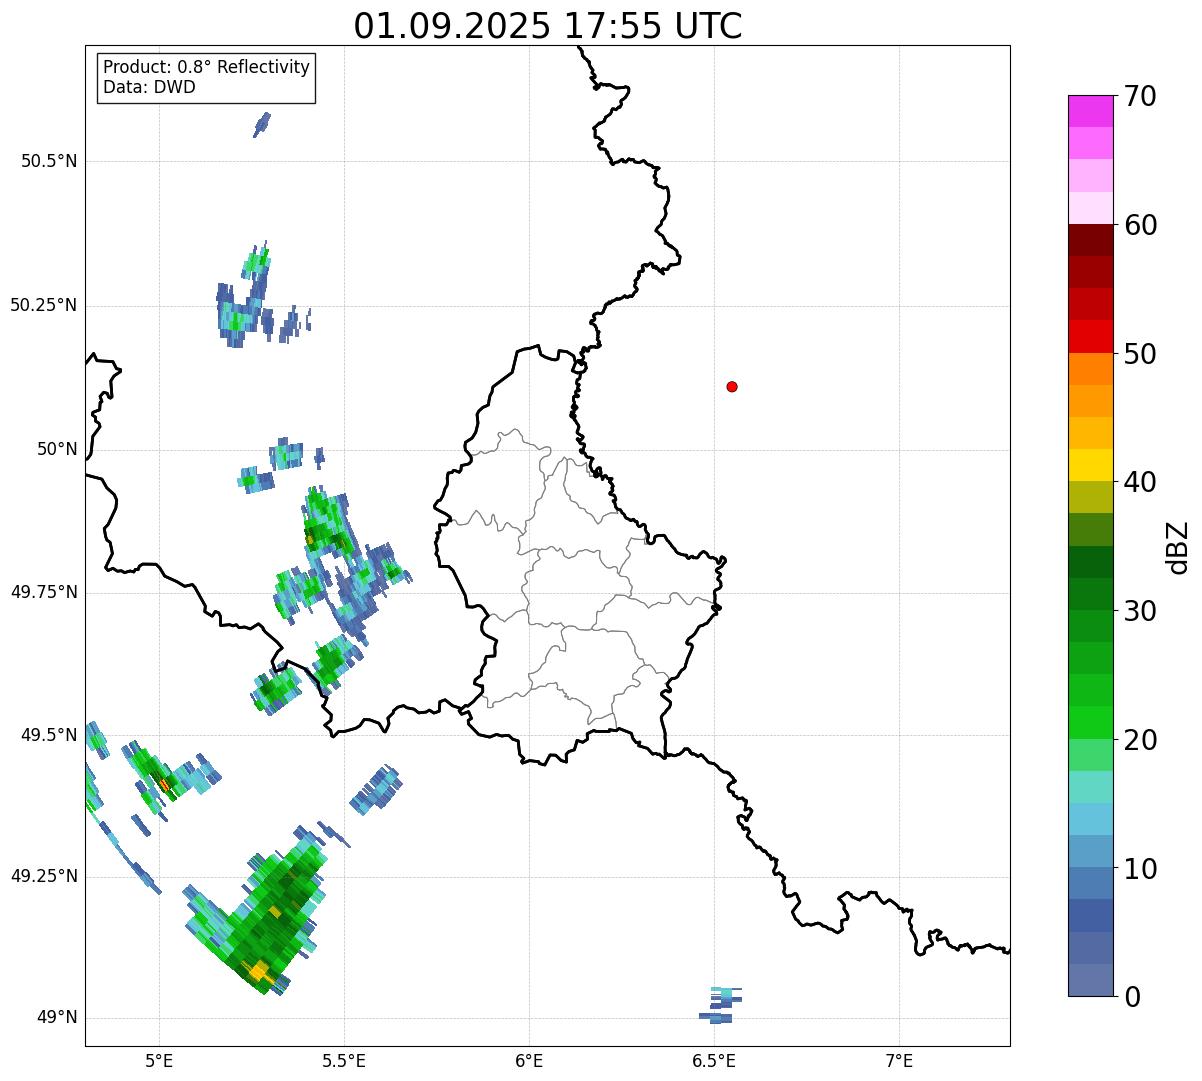The height and width of the screenshot is (1081, 1202).
Task: Click the small blue echoes near 49.4°N 5.6°E
Action: pyautogui.click(x=376, y=789)
